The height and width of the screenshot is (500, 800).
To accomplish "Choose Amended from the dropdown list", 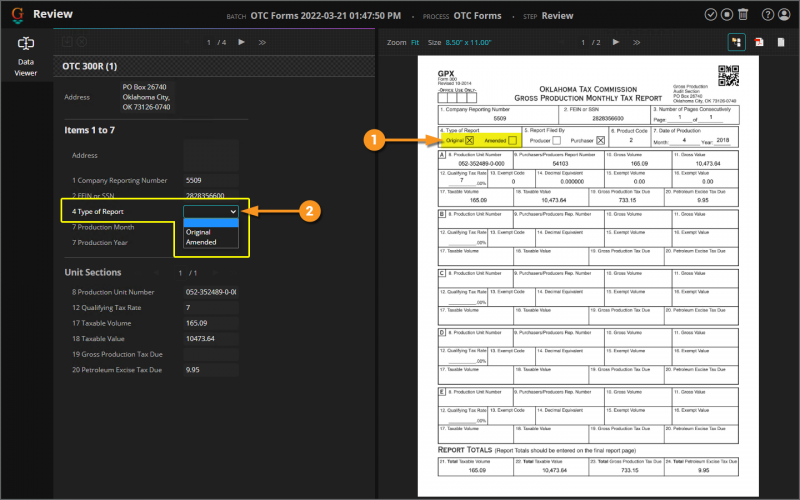I will [x=201, y=242].
